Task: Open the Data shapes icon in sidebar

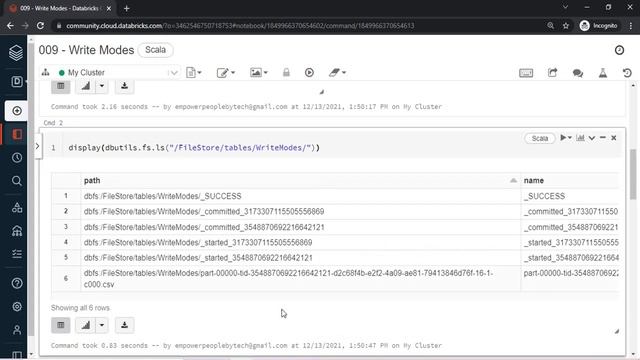Action: coord(17,207)
